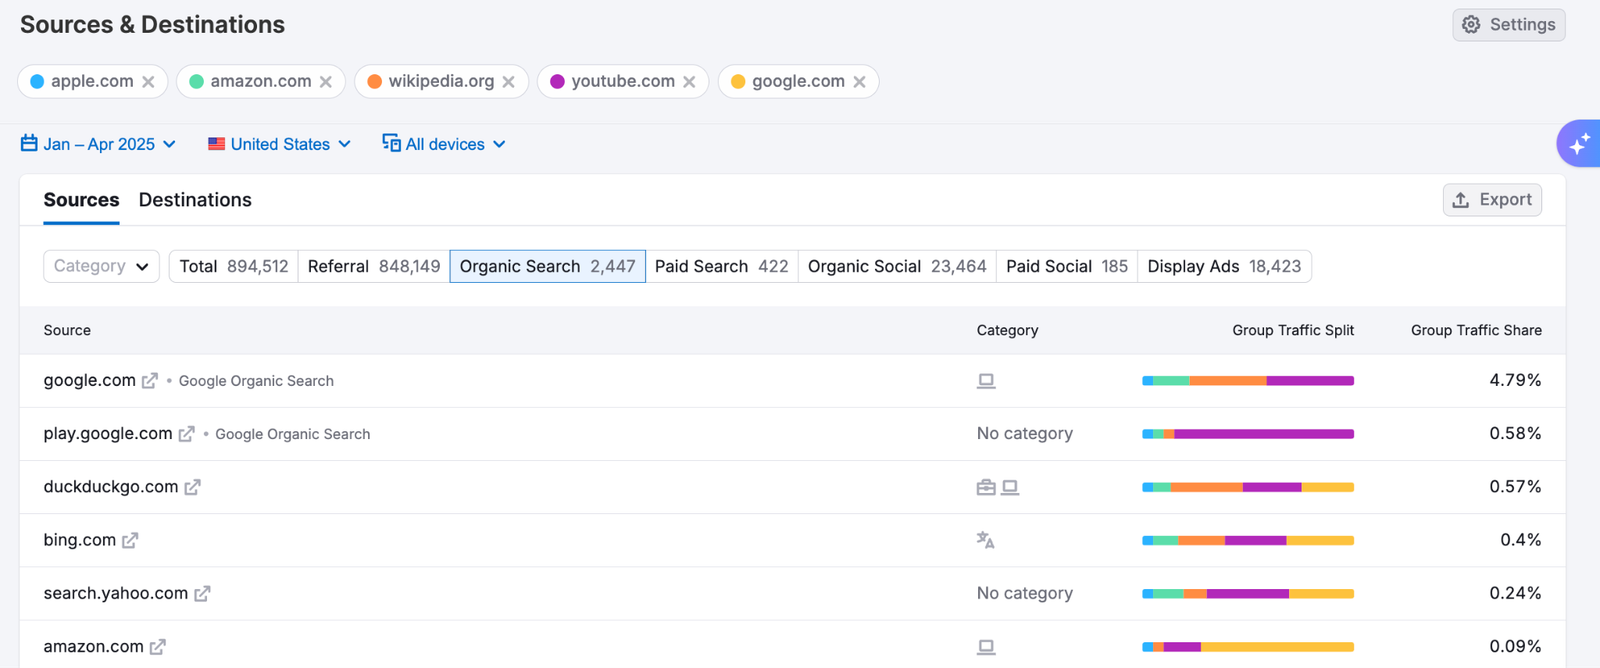Click the orange dot on wikipedia.org chip

pyautogui.click(x=374, y=82)
